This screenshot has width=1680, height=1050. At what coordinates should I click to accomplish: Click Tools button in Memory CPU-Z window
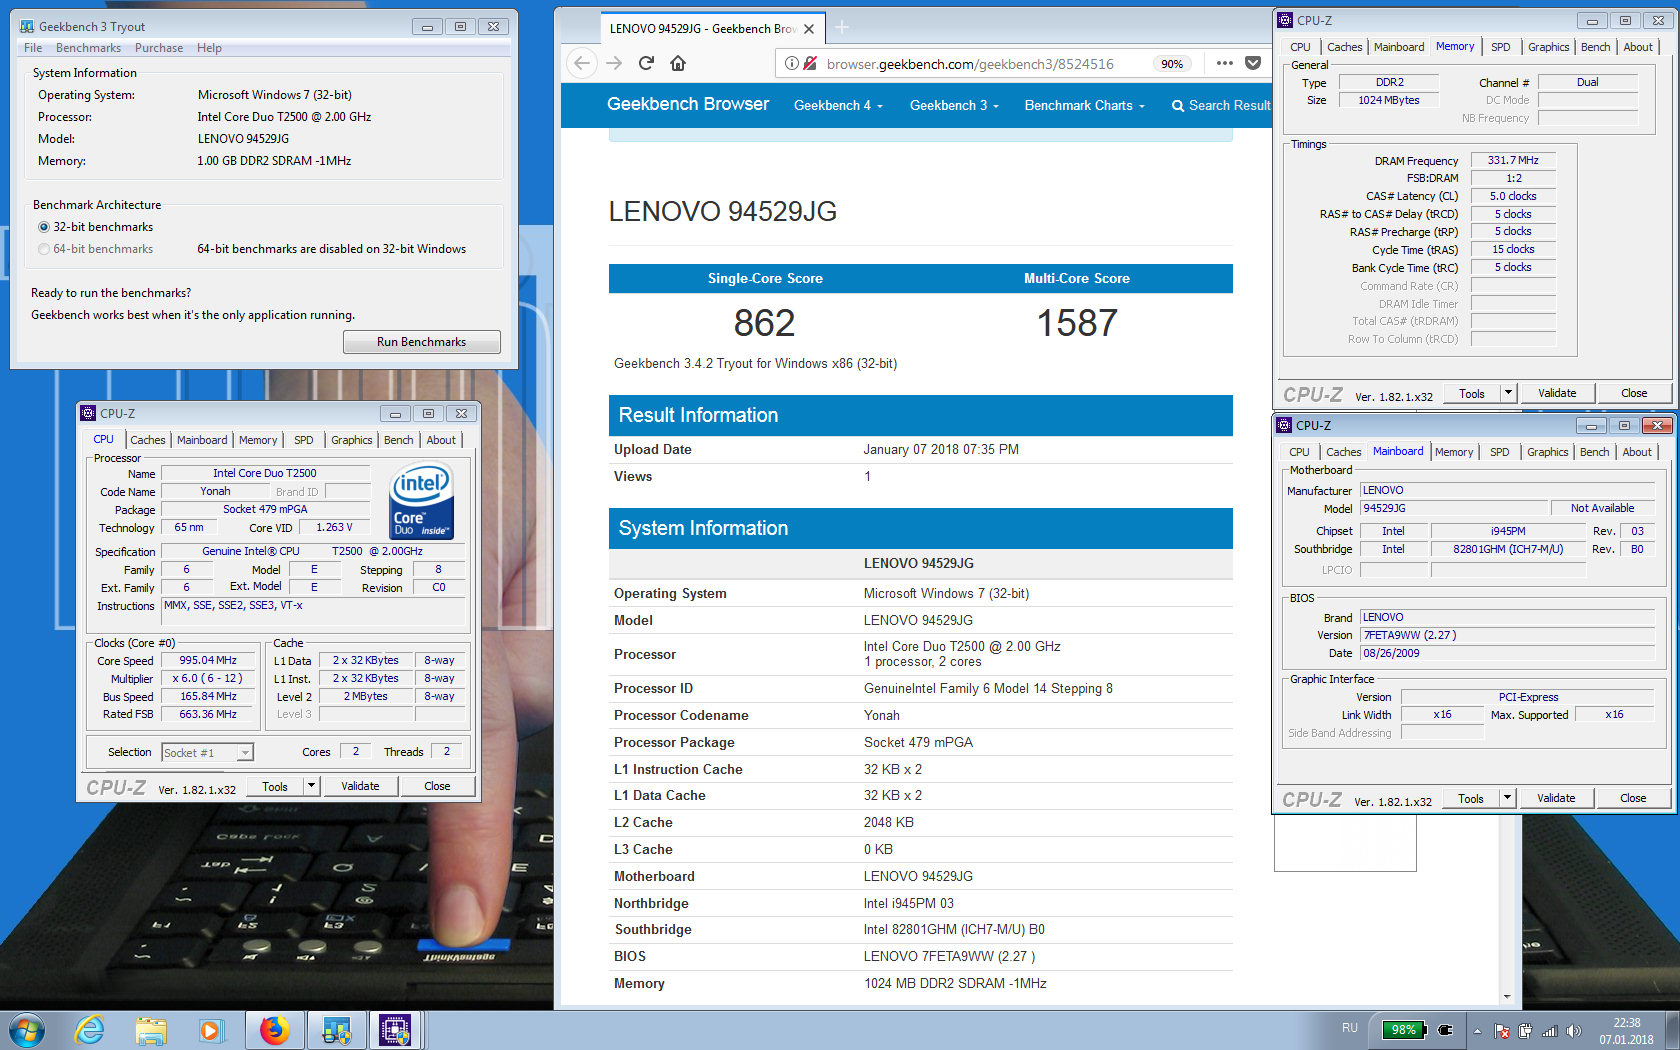(1472, 393)
